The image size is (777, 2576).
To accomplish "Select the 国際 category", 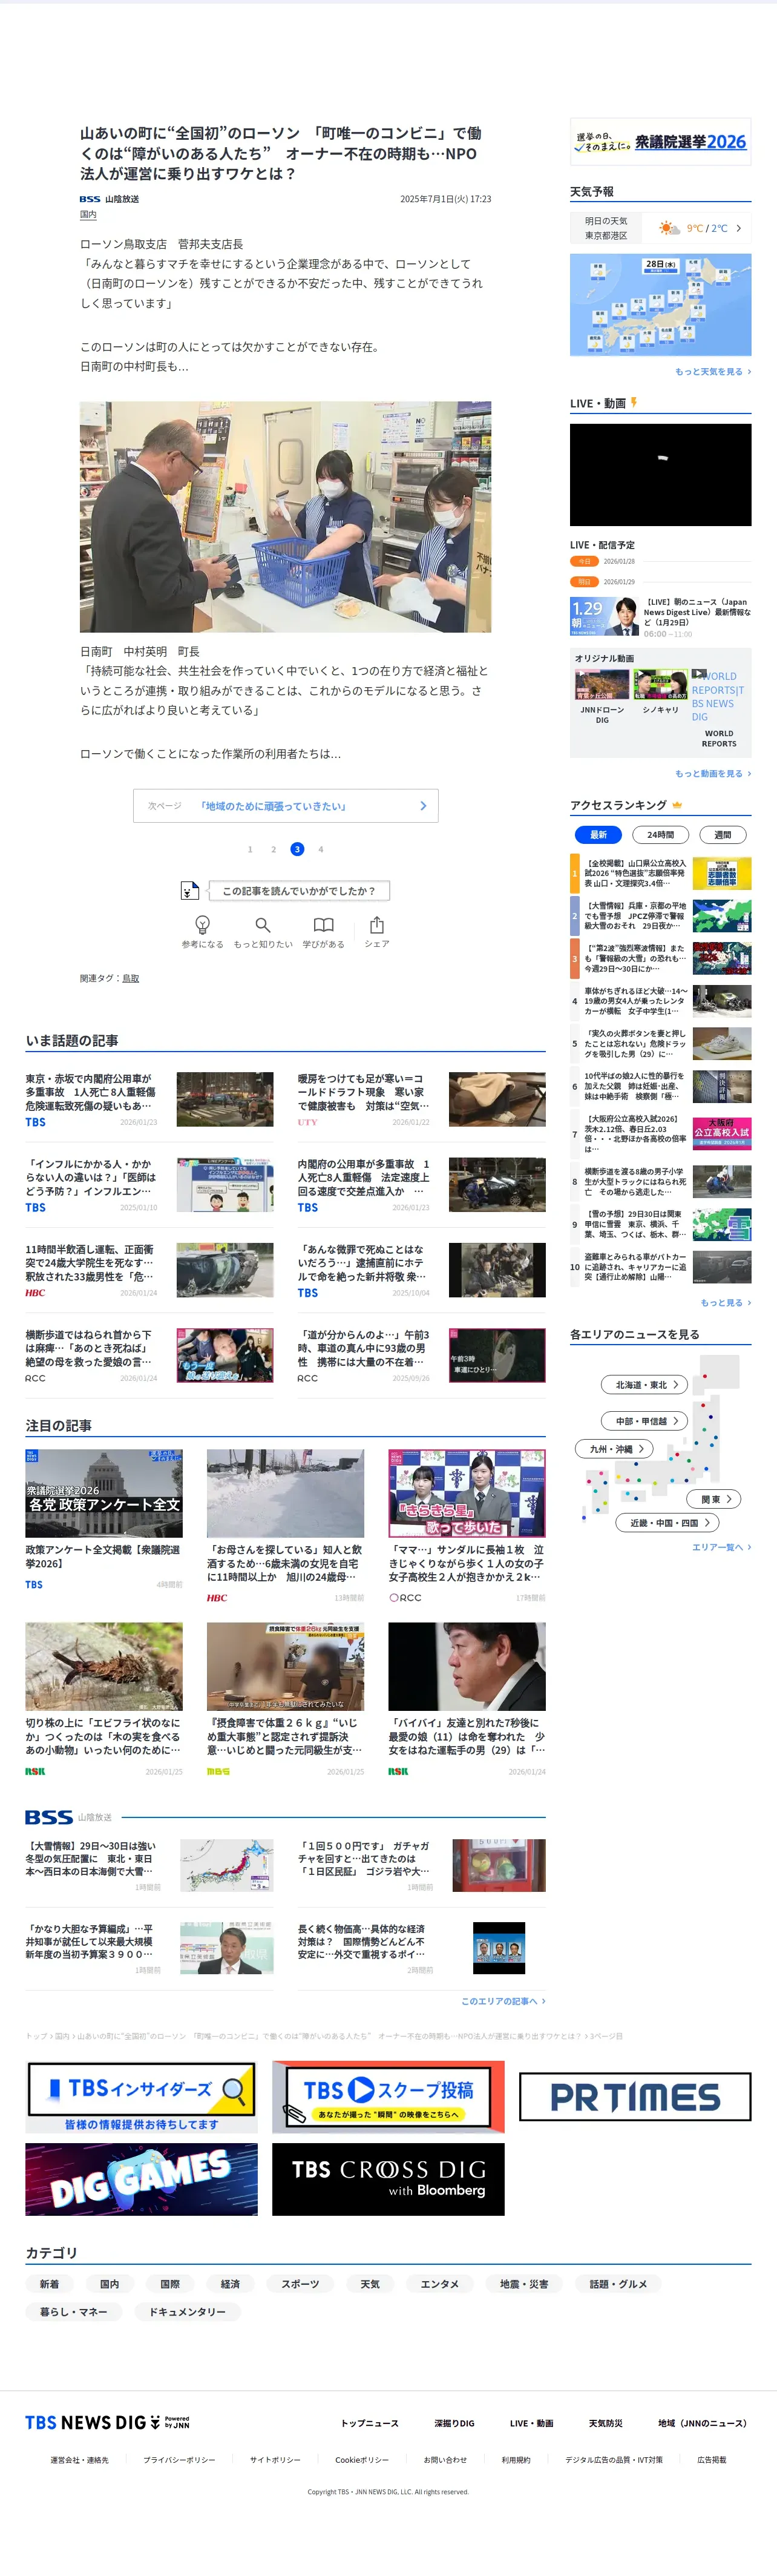I will pyautogui.click(x=170, y=2284).
